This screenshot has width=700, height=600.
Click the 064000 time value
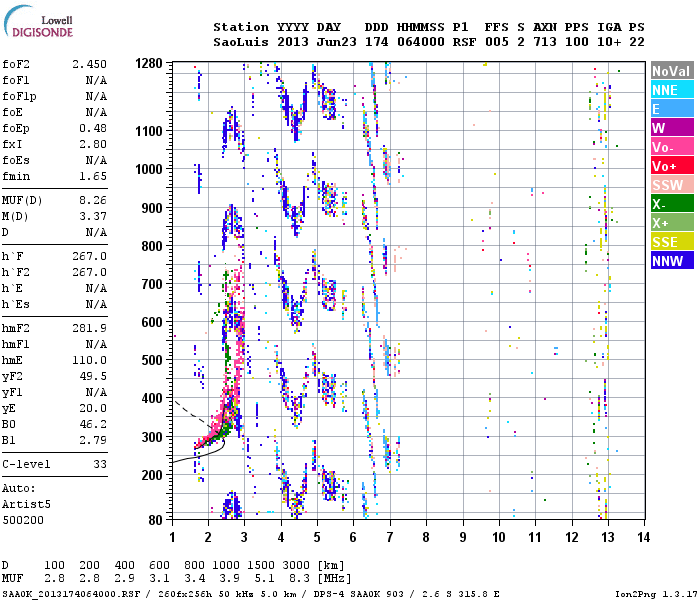[421, 42]
